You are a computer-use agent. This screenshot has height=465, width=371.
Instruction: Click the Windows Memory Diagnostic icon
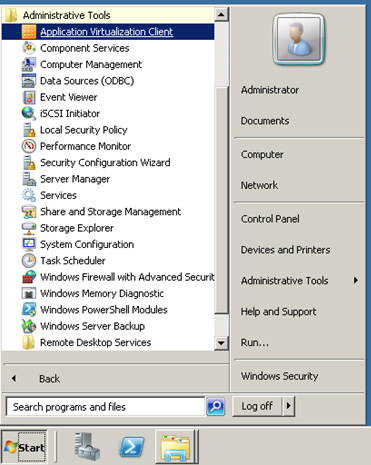click(29, 293)
